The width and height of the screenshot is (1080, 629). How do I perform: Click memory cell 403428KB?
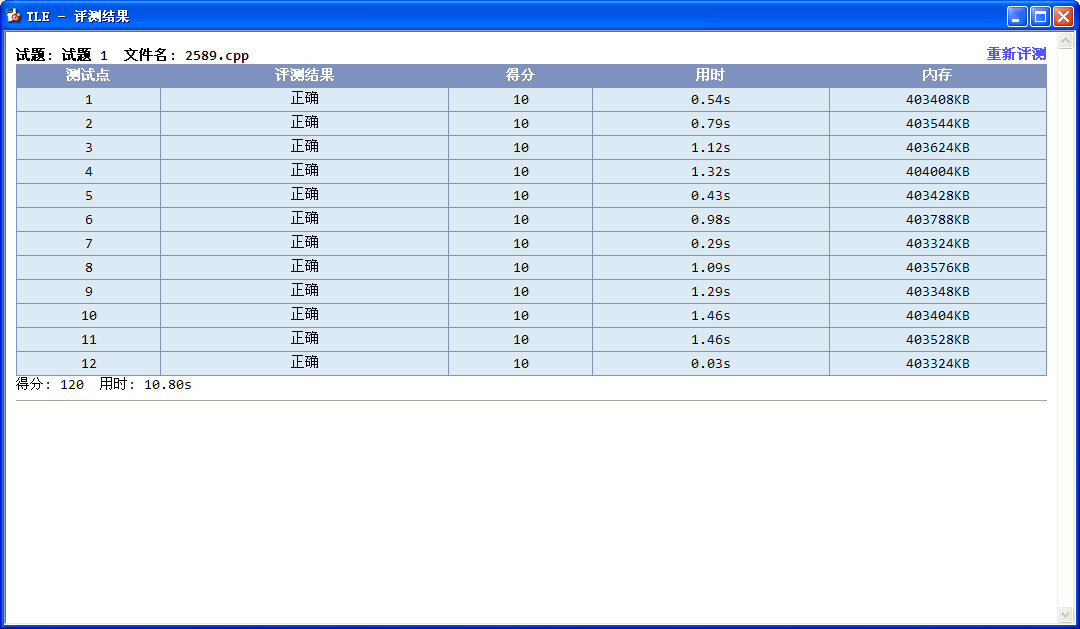pos(937,196)
